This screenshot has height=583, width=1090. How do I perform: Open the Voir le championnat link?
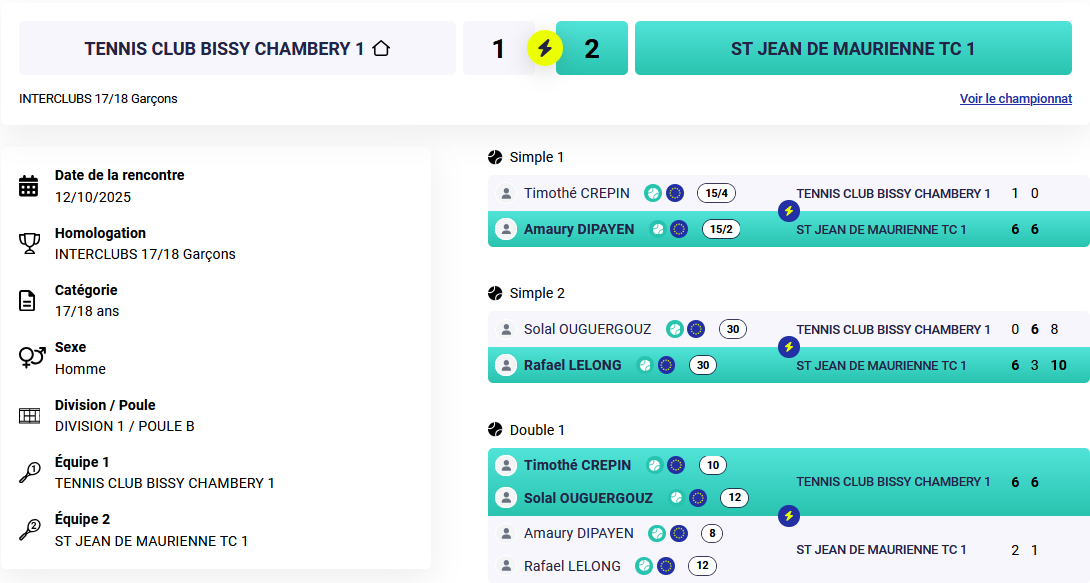click(x=1015, y=99)
